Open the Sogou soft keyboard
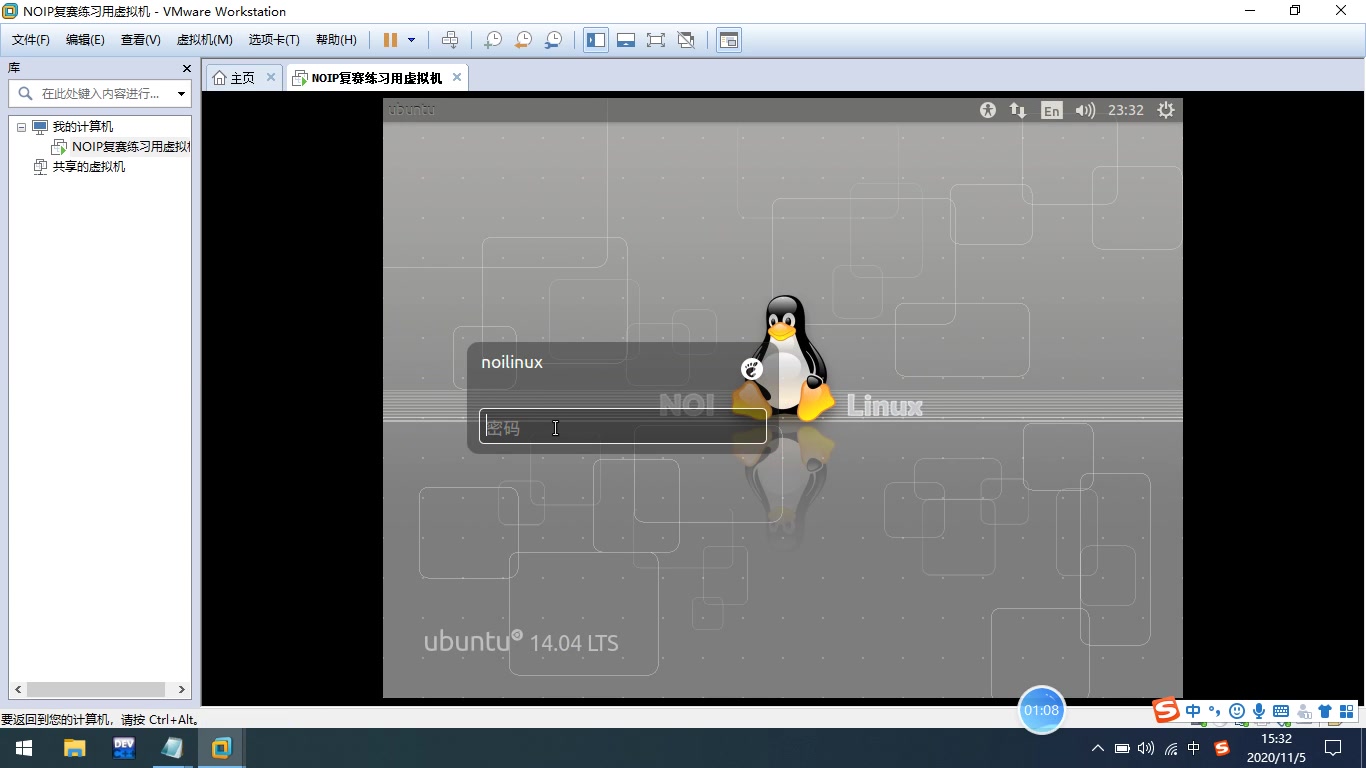The image size is (1366, 768). point(1281,711)
